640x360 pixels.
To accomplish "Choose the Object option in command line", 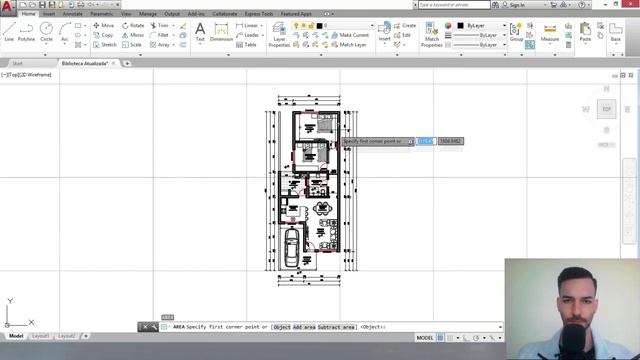I will [282, 327].
